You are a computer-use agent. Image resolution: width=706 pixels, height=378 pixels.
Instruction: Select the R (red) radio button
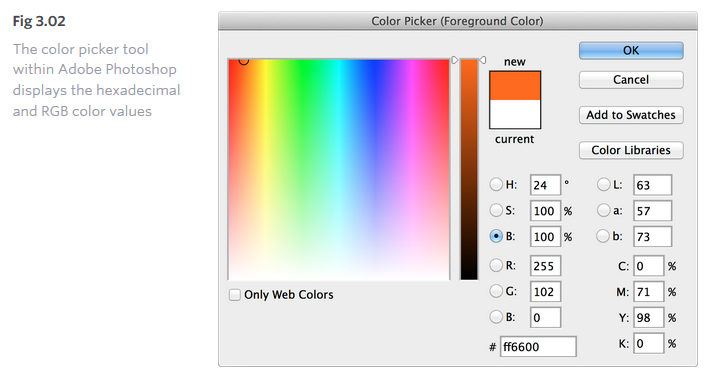tap(496, 266)
